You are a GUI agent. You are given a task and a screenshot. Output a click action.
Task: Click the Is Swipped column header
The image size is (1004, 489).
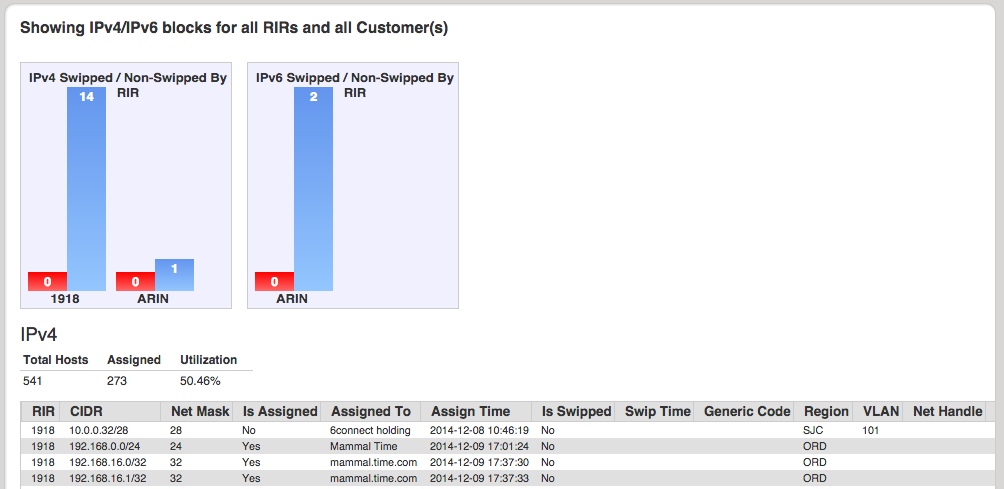tap(574, 412)
